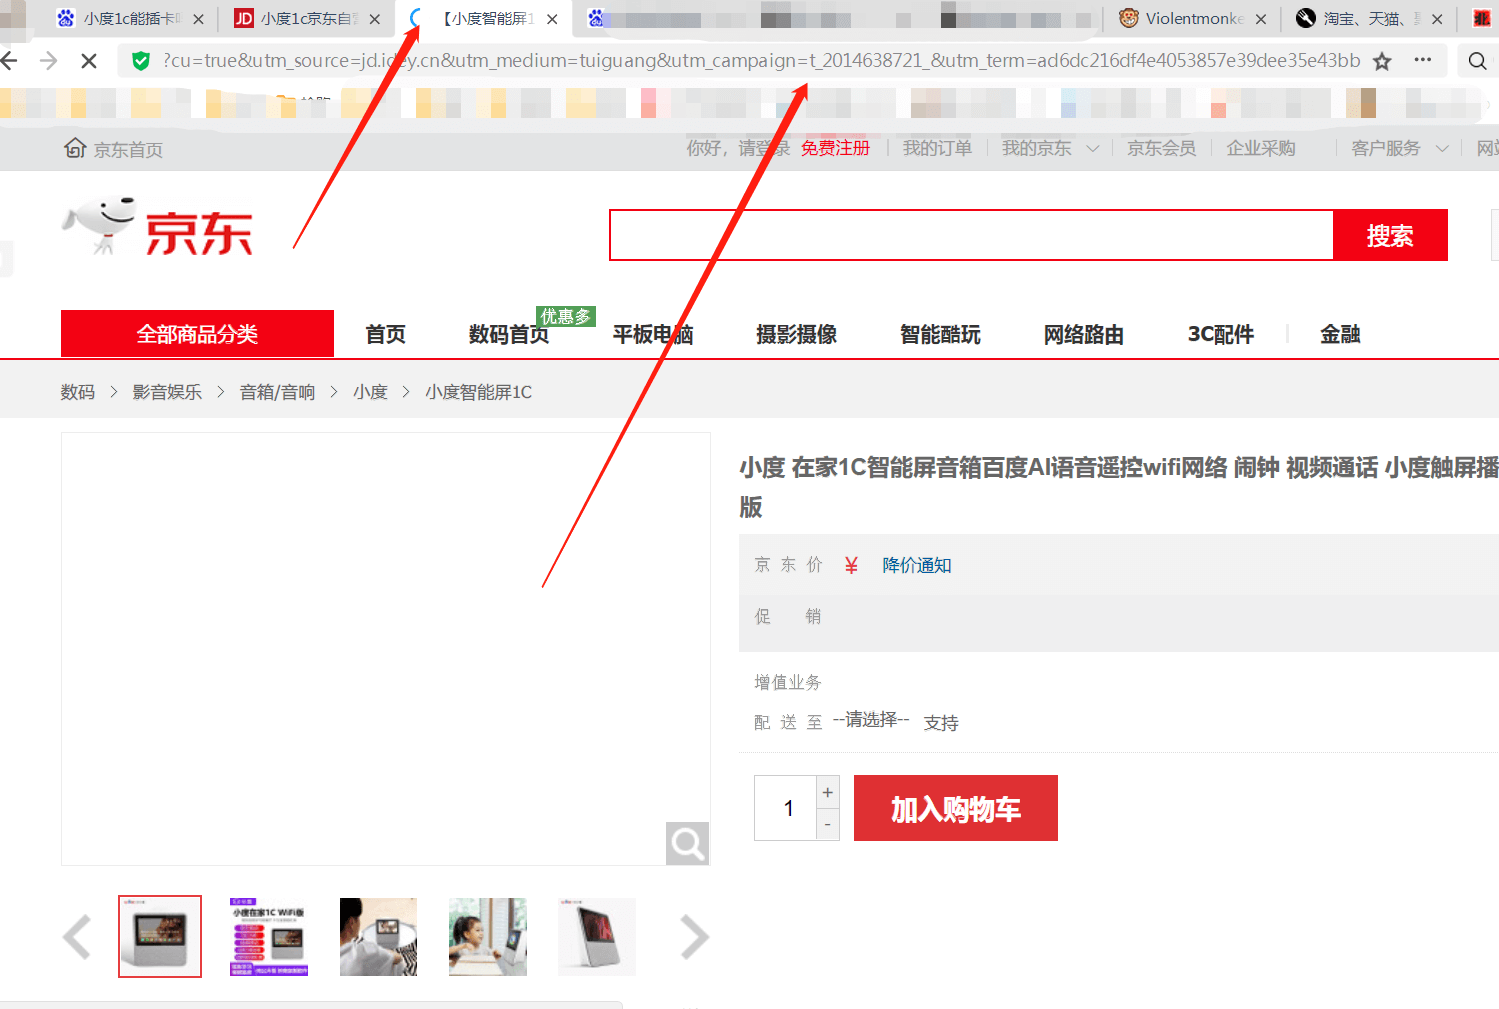Open 企业采购 link
The image size is (1499, 1009).
(1261, 148)
